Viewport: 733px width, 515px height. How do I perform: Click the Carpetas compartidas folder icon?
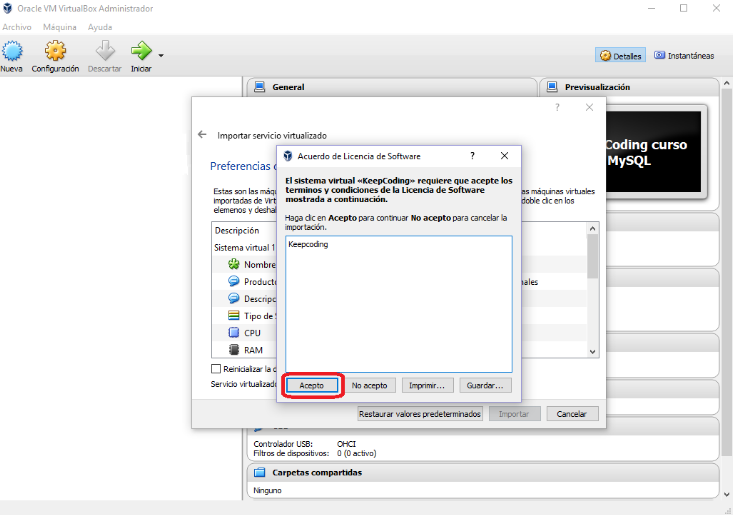coord(259,472)
